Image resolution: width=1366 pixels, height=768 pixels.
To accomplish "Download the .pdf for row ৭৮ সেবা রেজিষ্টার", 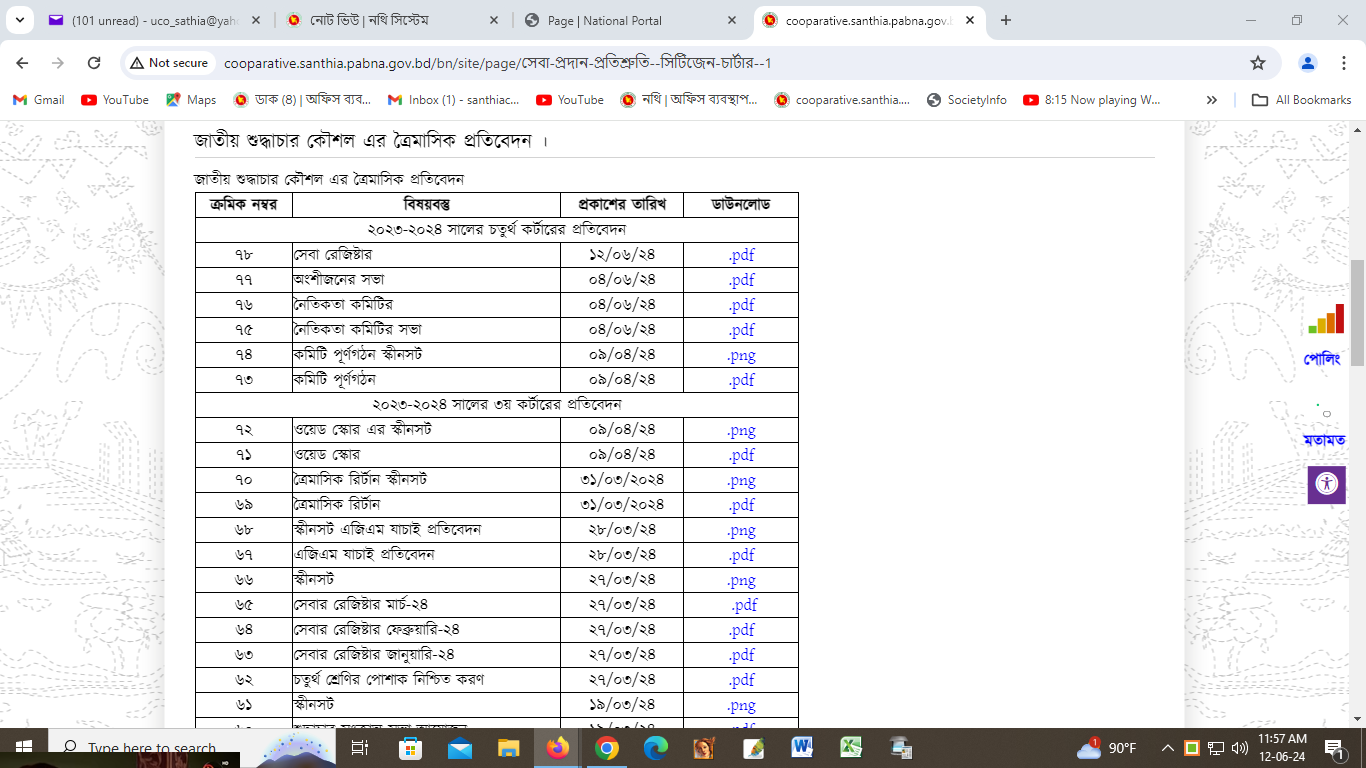I will (741, 255).
